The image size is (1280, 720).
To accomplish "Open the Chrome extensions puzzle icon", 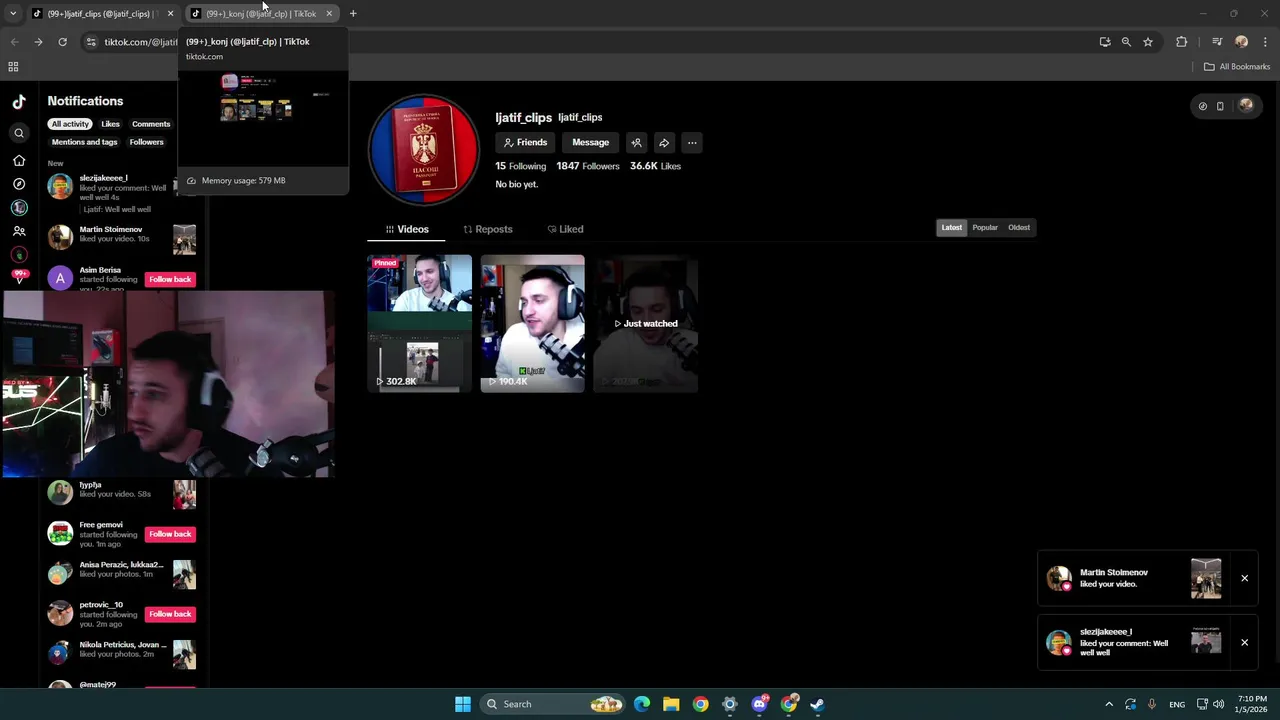I will (1182, 42).
